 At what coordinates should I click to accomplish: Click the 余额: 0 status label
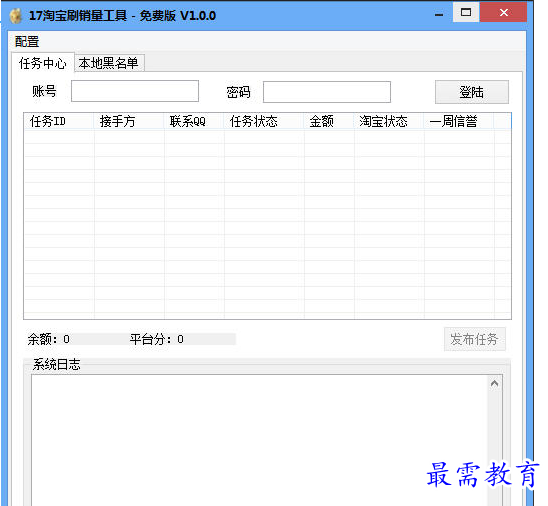point(49,339)
